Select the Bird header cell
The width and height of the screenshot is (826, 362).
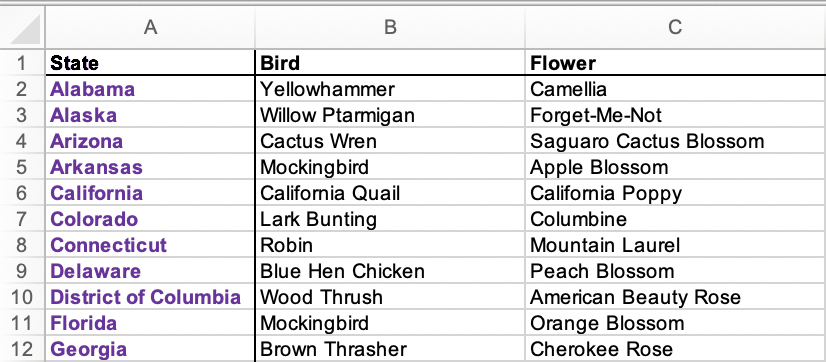[x=390, y=63]
